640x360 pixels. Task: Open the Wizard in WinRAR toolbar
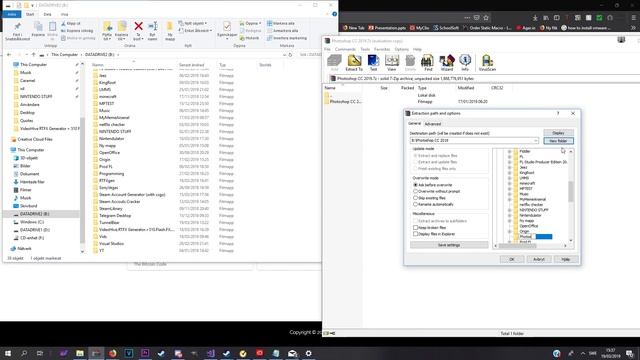447,62
